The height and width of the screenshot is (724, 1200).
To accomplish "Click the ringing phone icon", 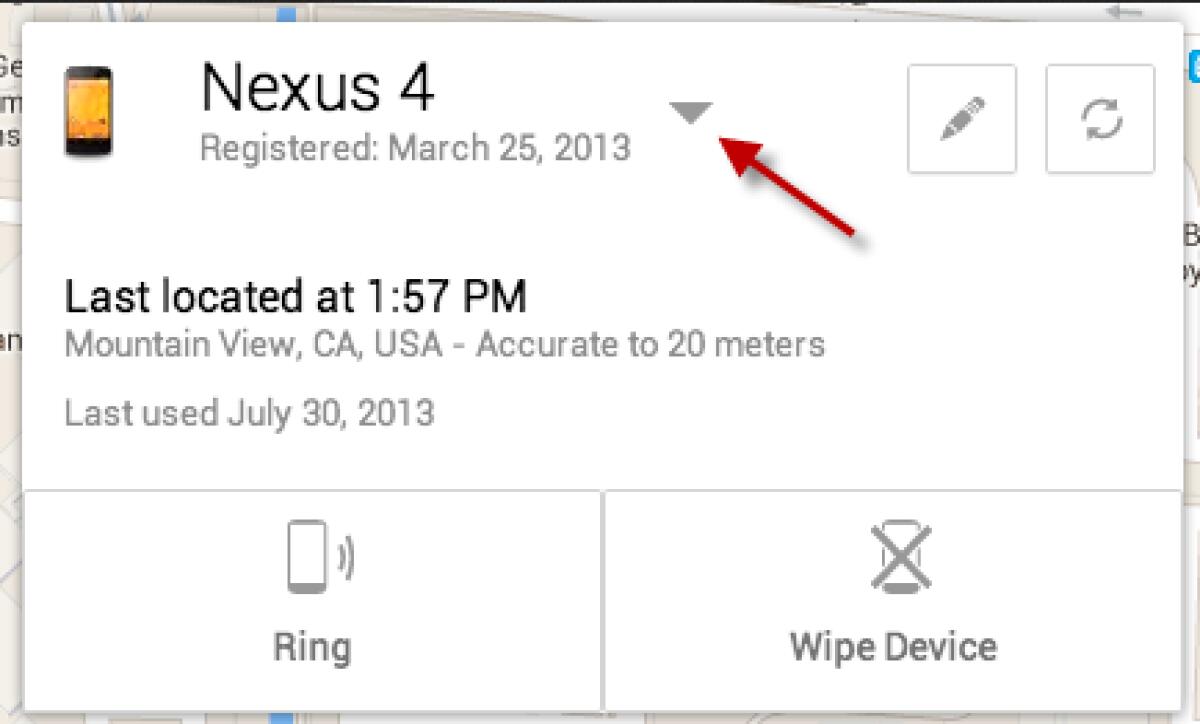I will (x=319, y=556).
